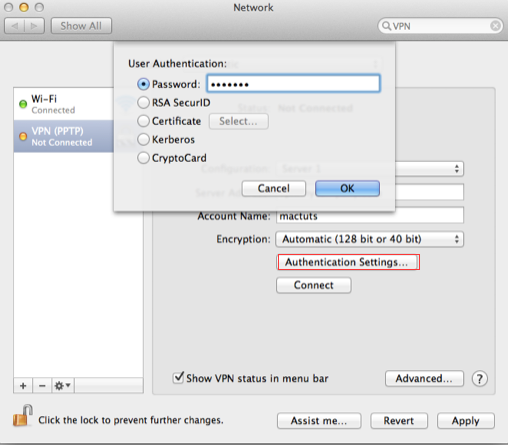Open help with the question mark icon
Image resolution: width=508 pixels, height=445 pixels.
click(x=480, y=379)
